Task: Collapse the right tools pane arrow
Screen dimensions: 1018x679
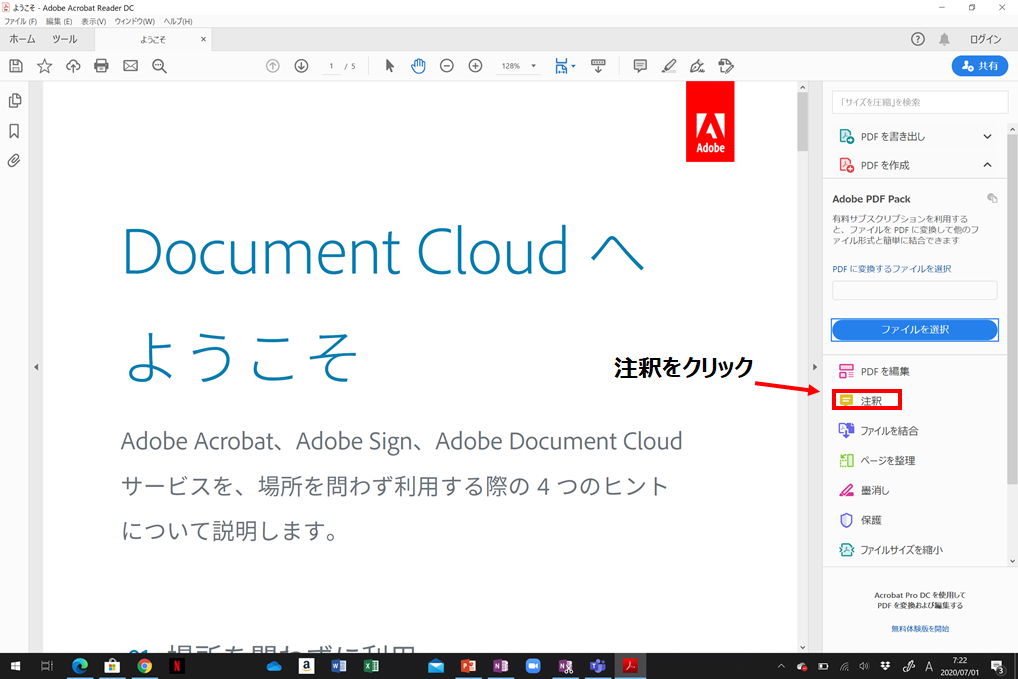Action: coord(815,367)
